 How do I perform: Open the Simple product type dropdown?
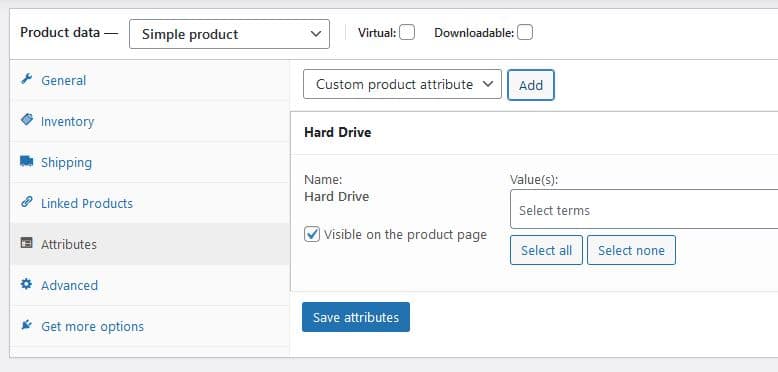click(229, 34)
